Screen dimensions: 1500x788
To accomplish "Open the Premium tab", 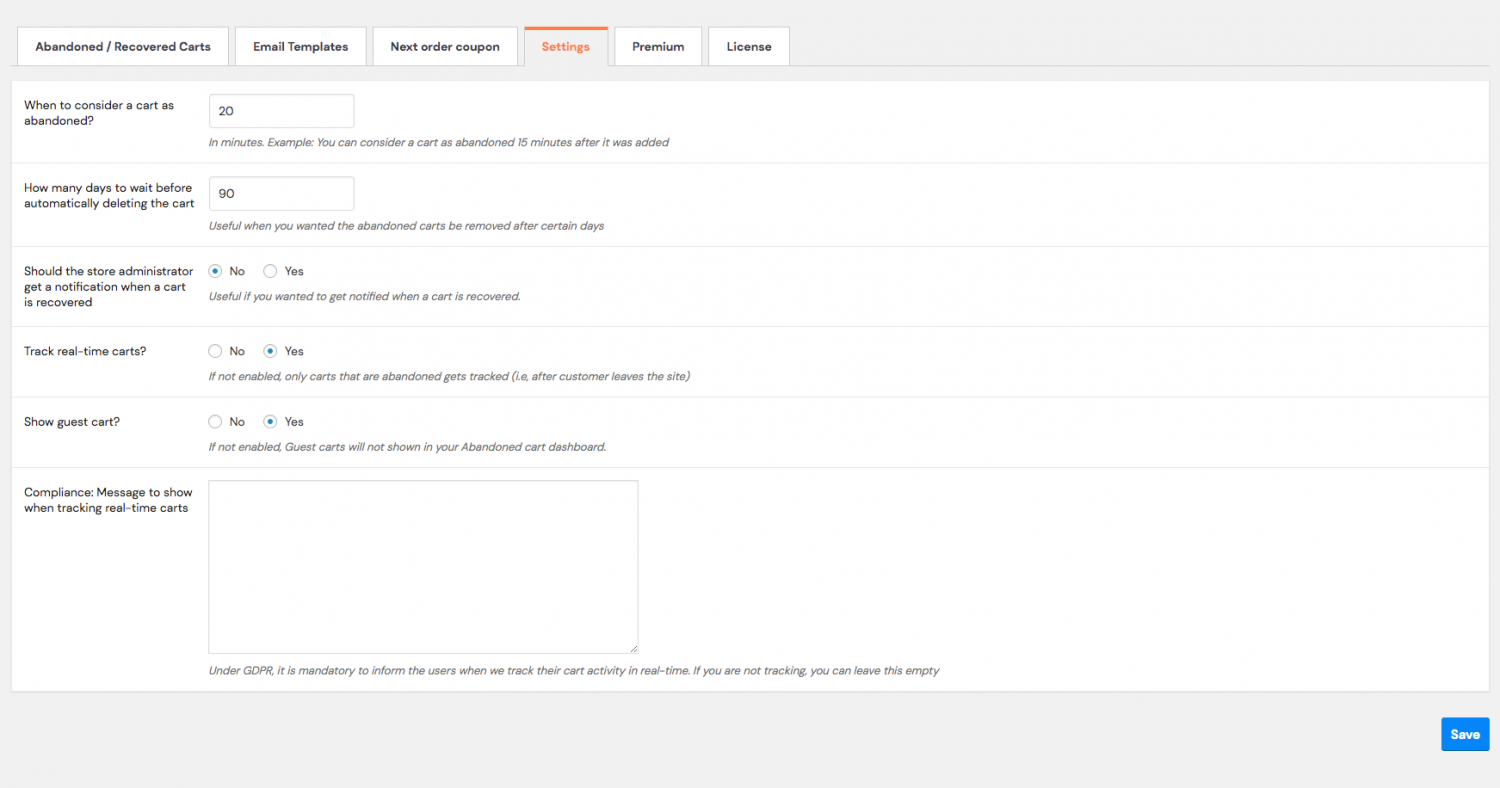I will (x=658, y=47).
